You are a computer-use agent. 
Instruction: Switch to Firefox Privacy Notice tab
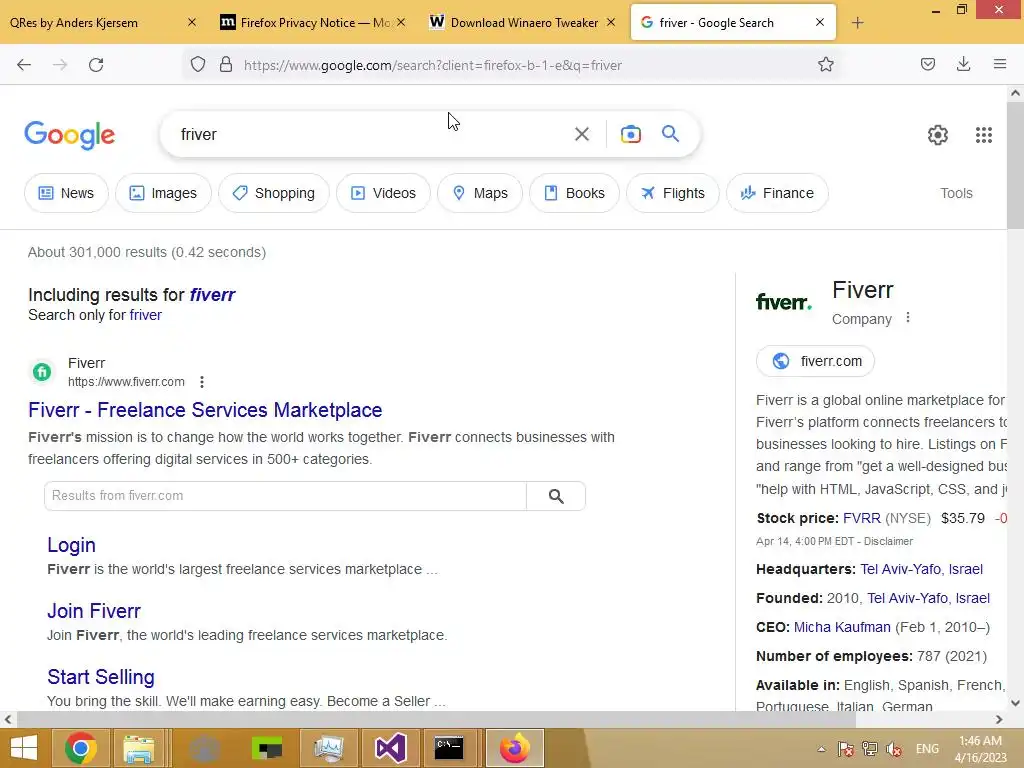click(315, 23)
